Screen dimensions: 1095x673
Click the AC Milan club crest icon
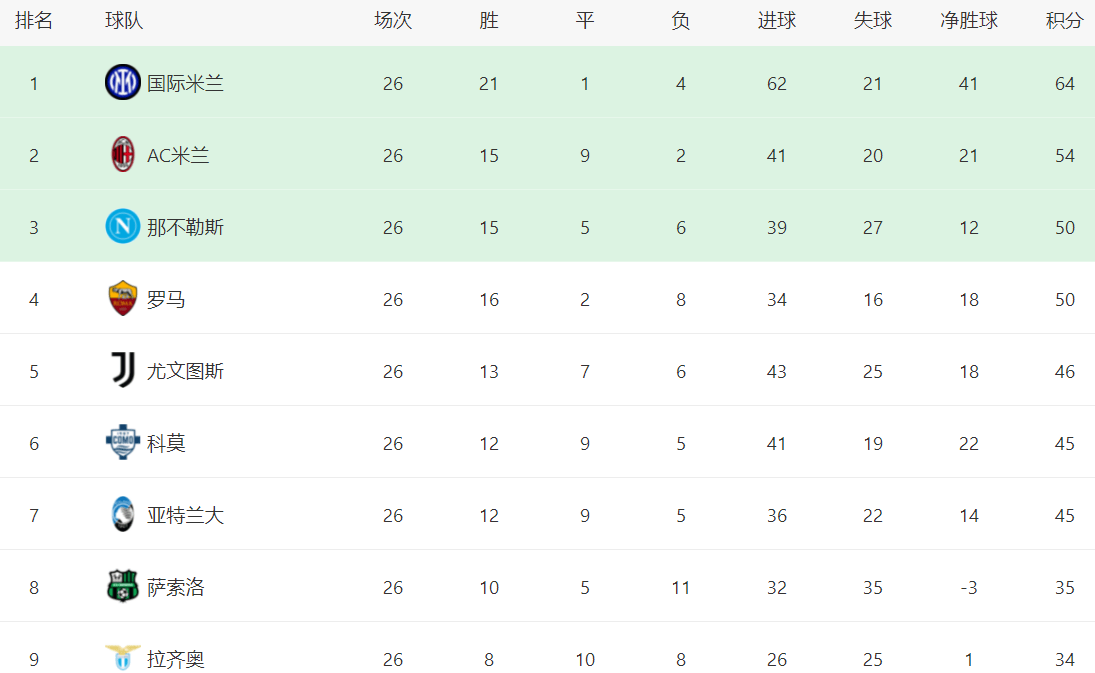click(122, 155)
